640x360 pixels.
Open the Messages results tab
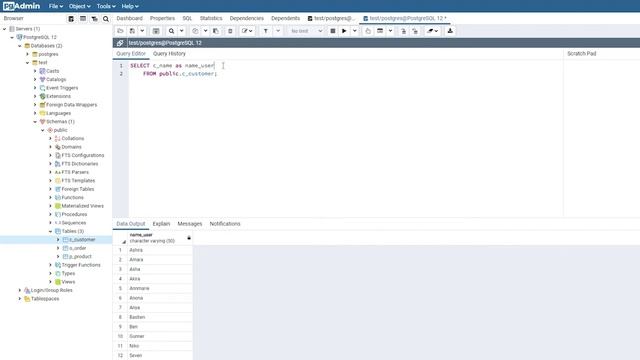pyautogui.click(x=190, y=224)
